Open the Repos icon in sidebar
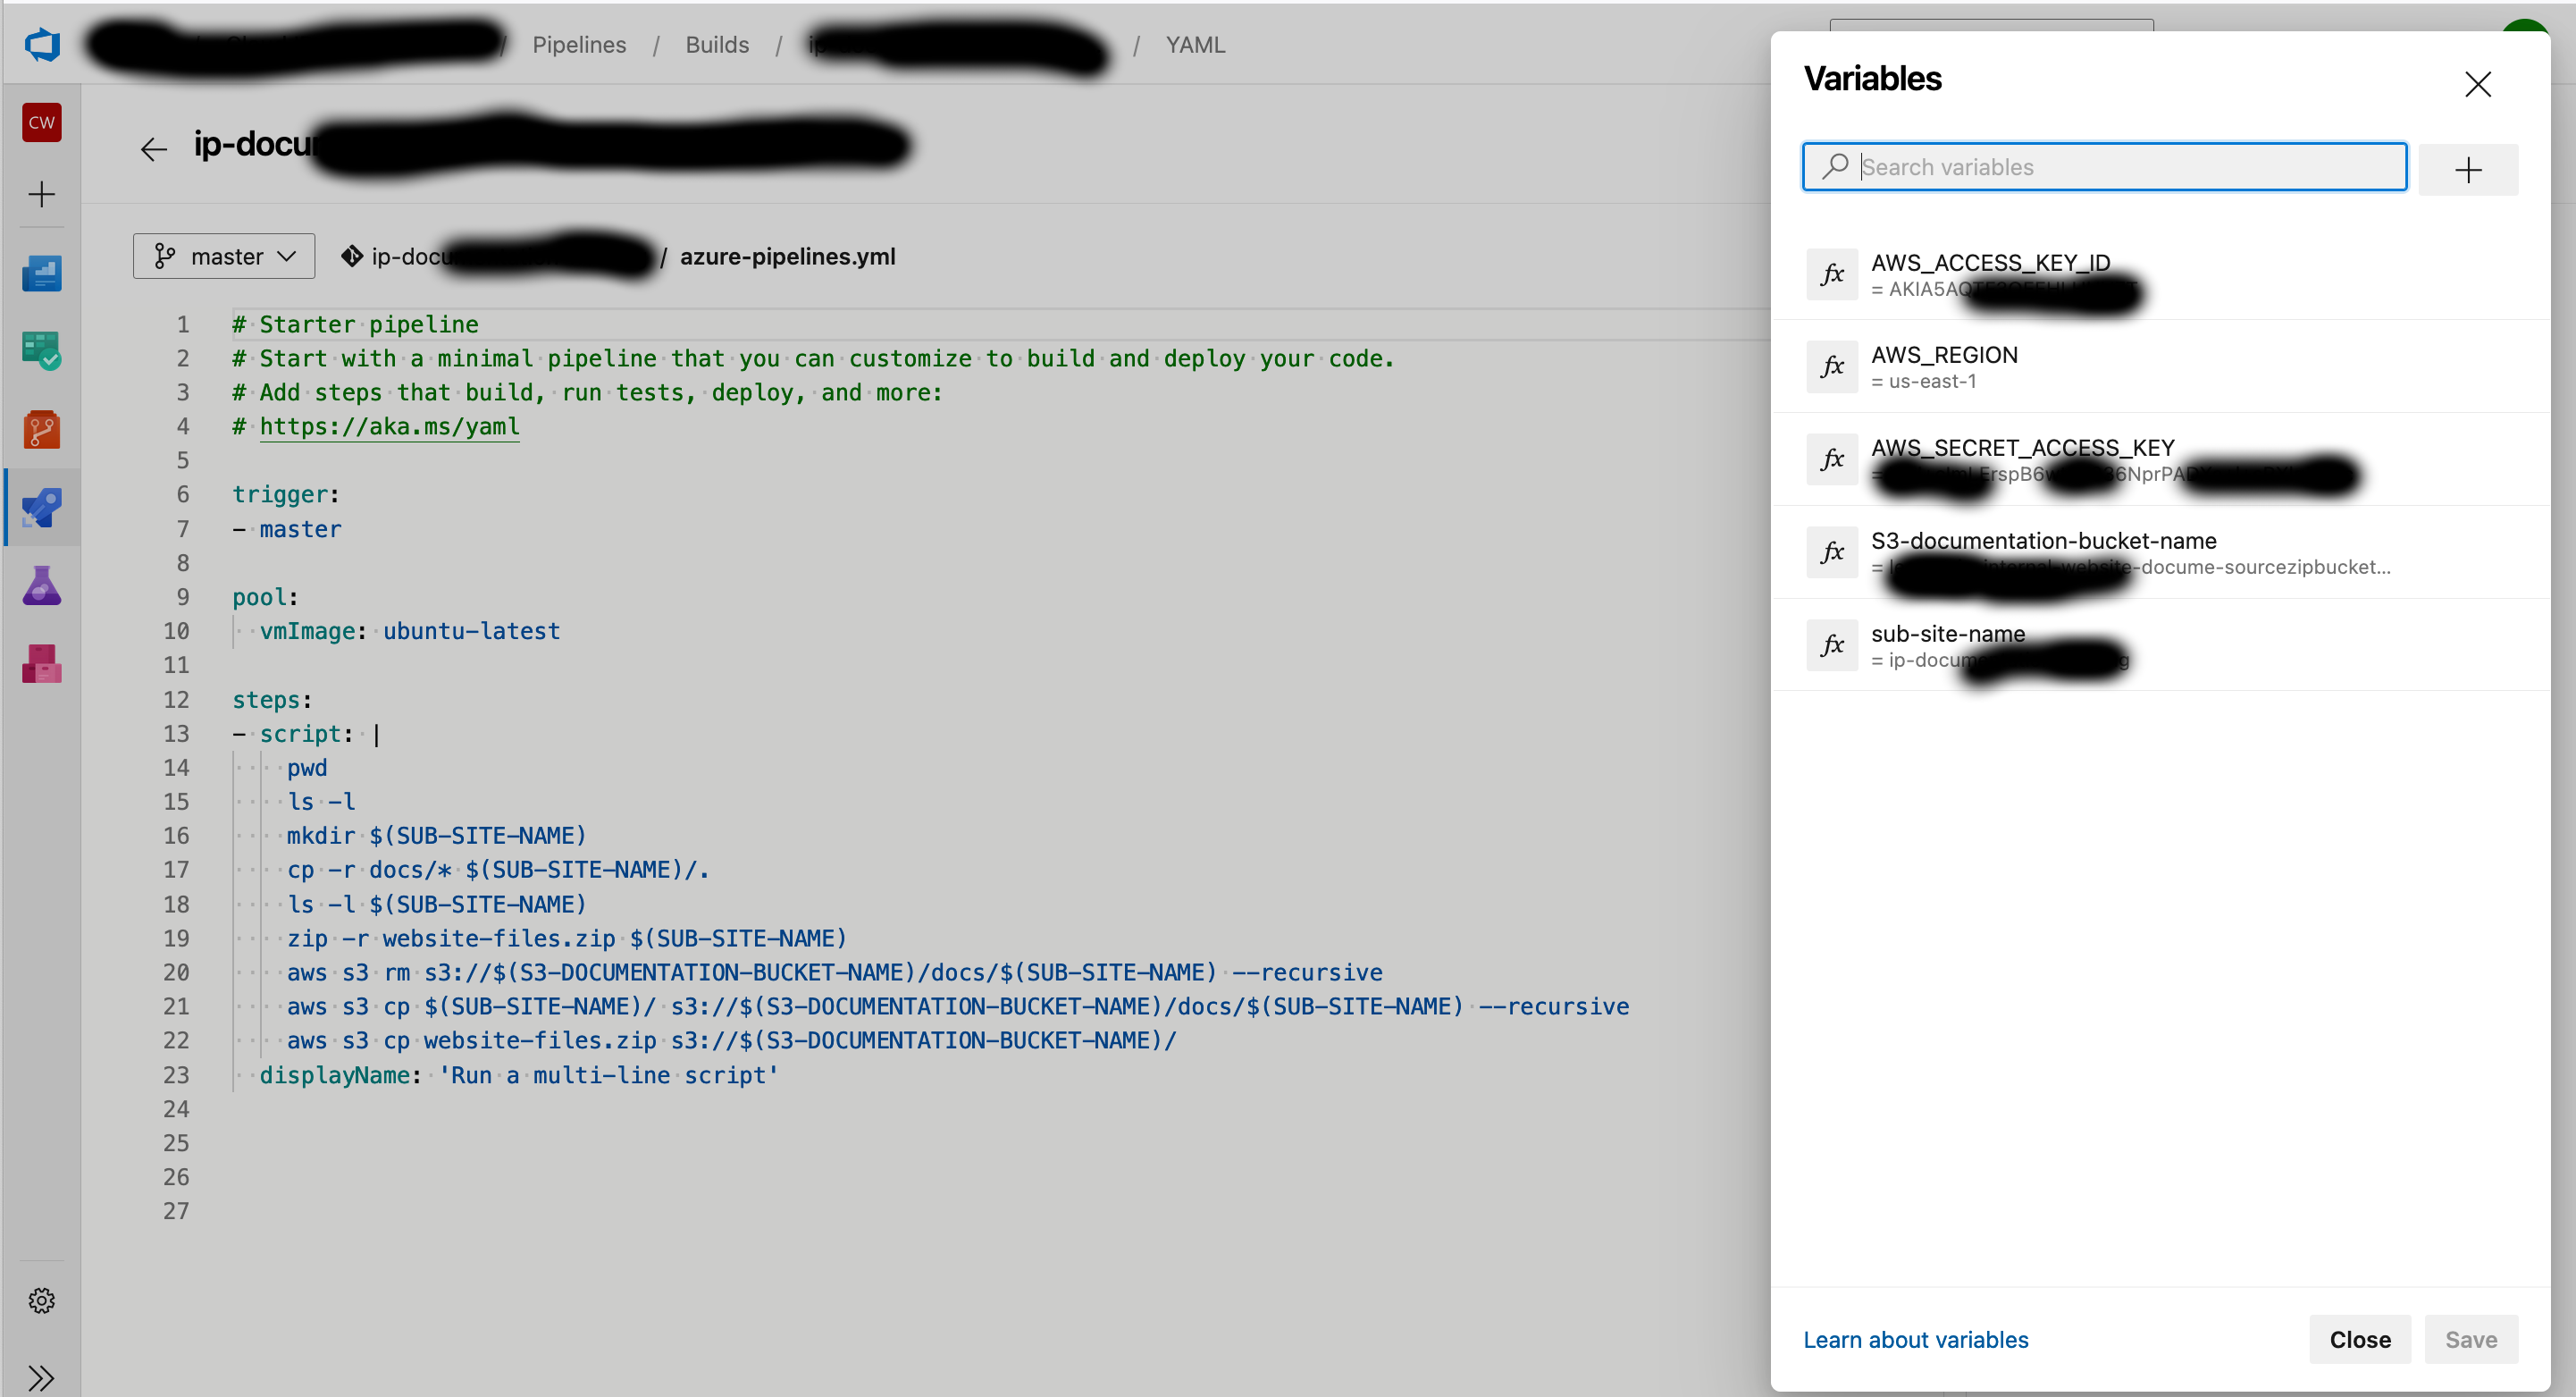The width and height of the screenshot is (2576, 1397). point(42,430)
